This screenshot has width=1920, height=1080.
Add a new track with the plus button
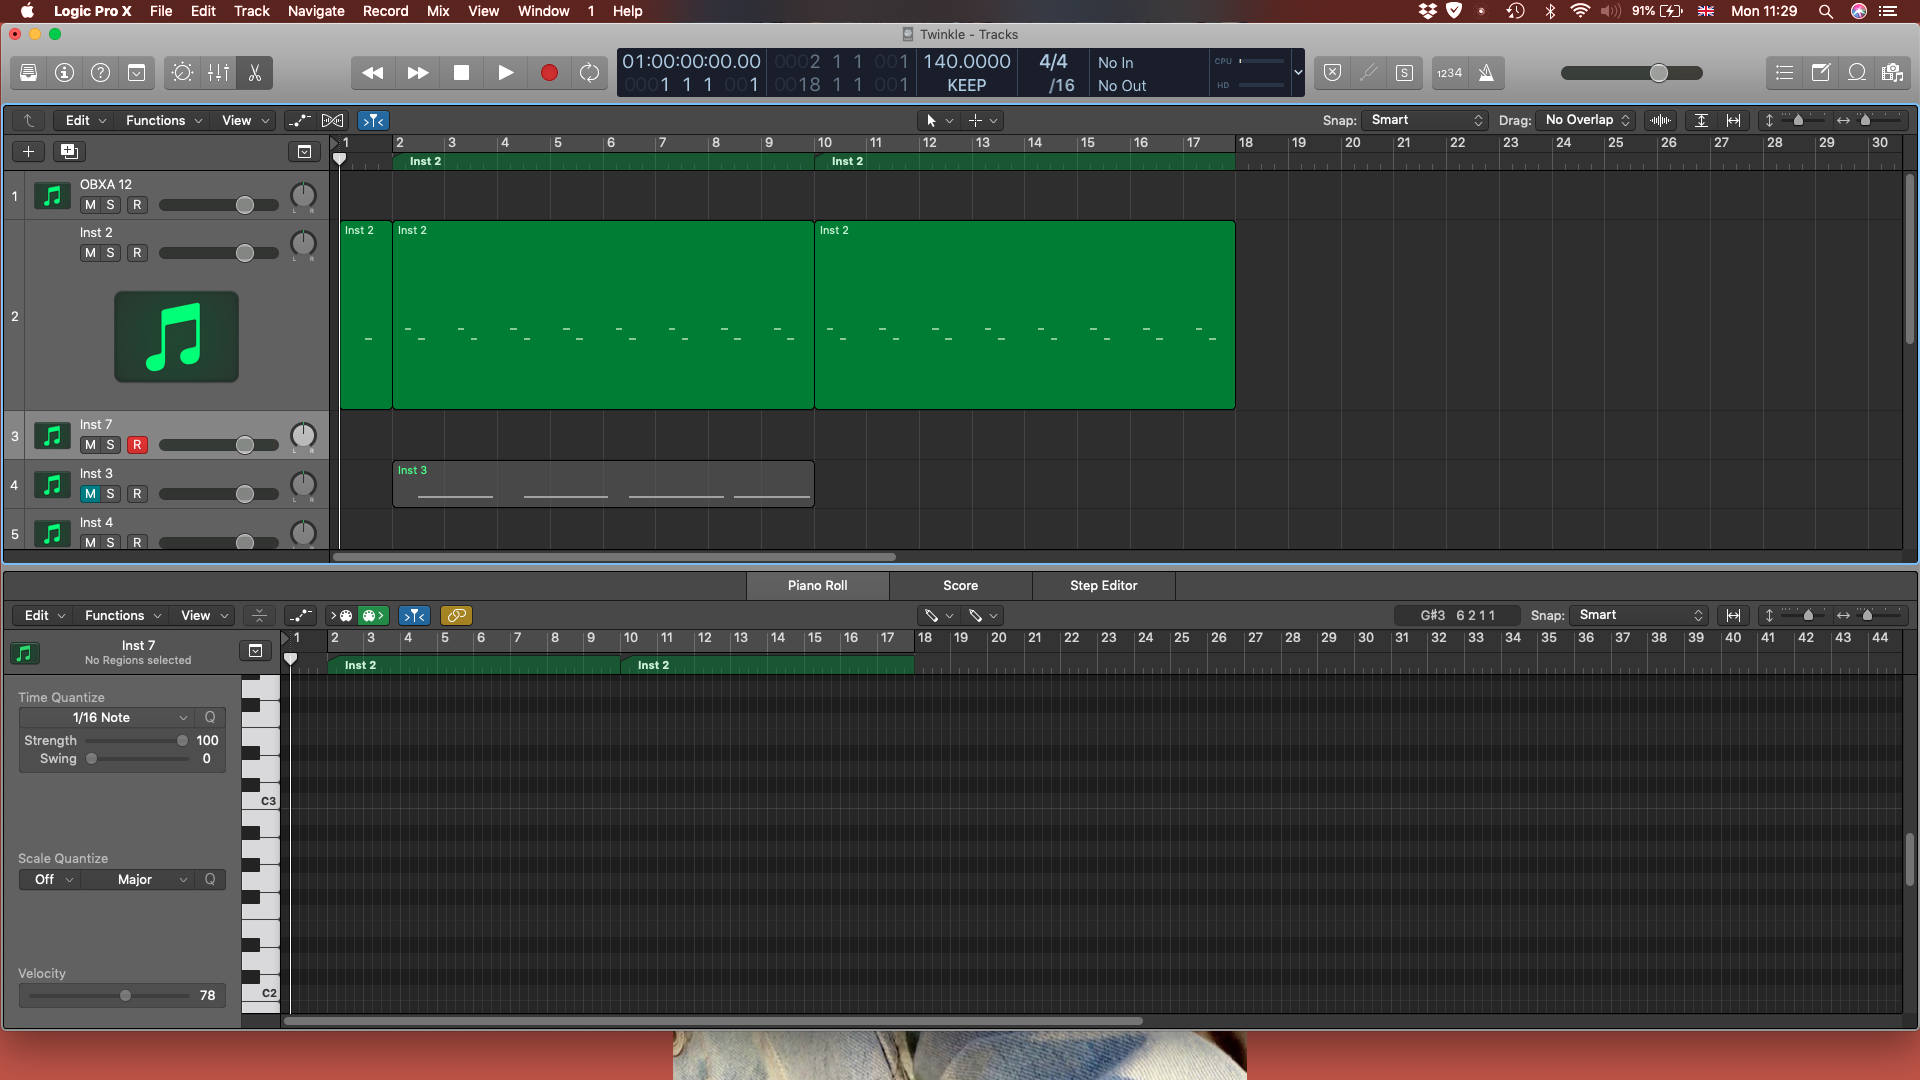(x=27, y=151)
